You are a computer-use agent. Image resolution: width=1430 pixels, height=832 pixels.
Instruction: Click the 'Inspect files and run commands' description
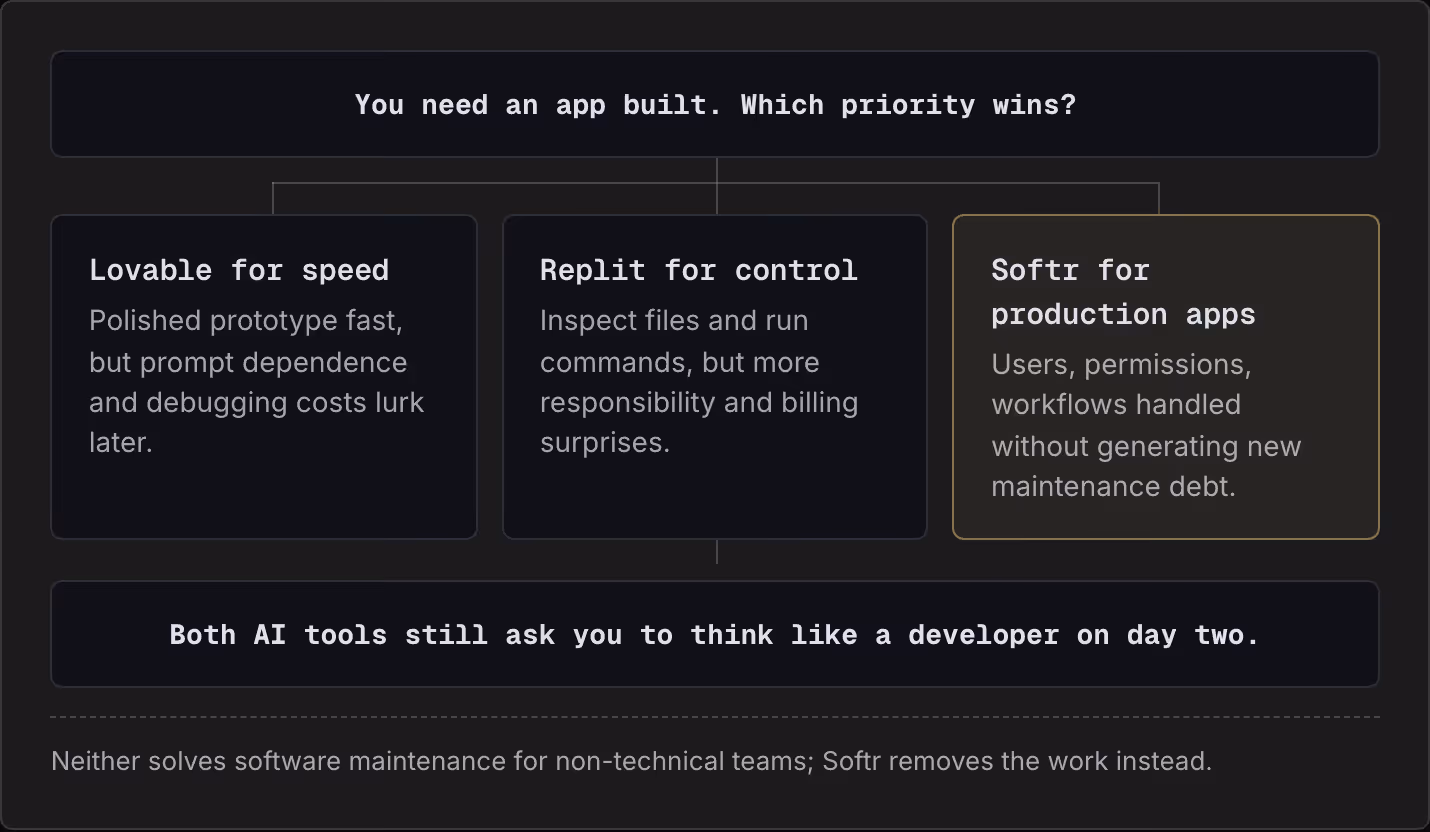pos(699,382)
